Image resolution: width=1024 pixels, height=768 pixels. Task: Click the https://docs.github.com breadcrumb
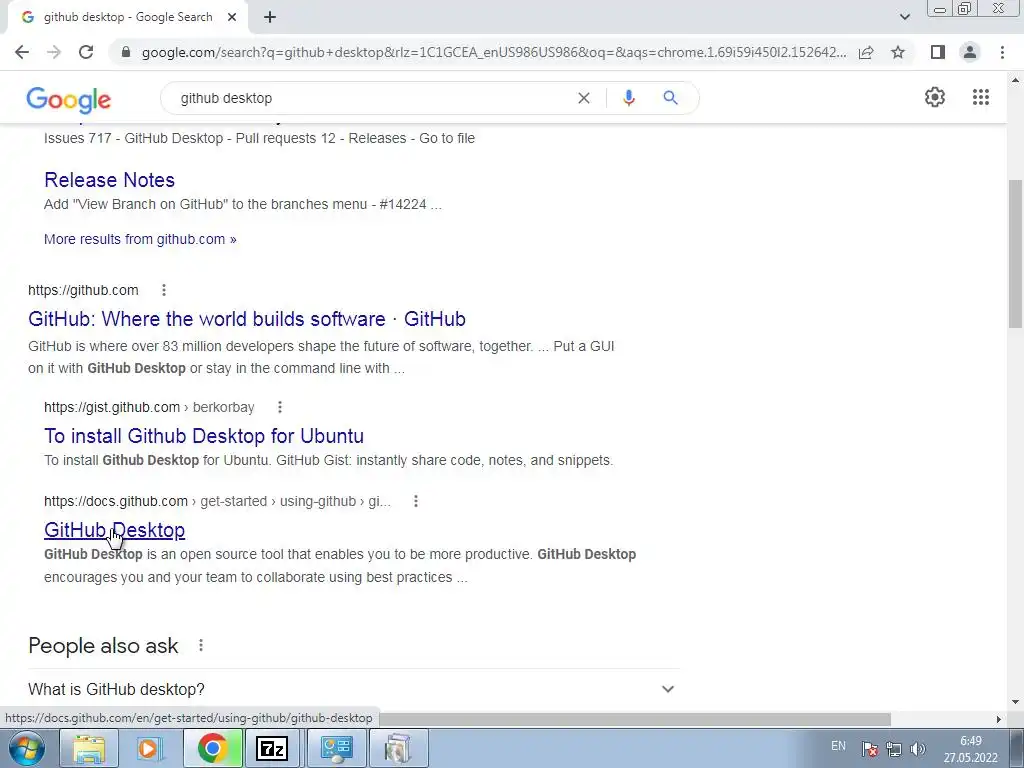pyautogui.click(x=217, y=501)
